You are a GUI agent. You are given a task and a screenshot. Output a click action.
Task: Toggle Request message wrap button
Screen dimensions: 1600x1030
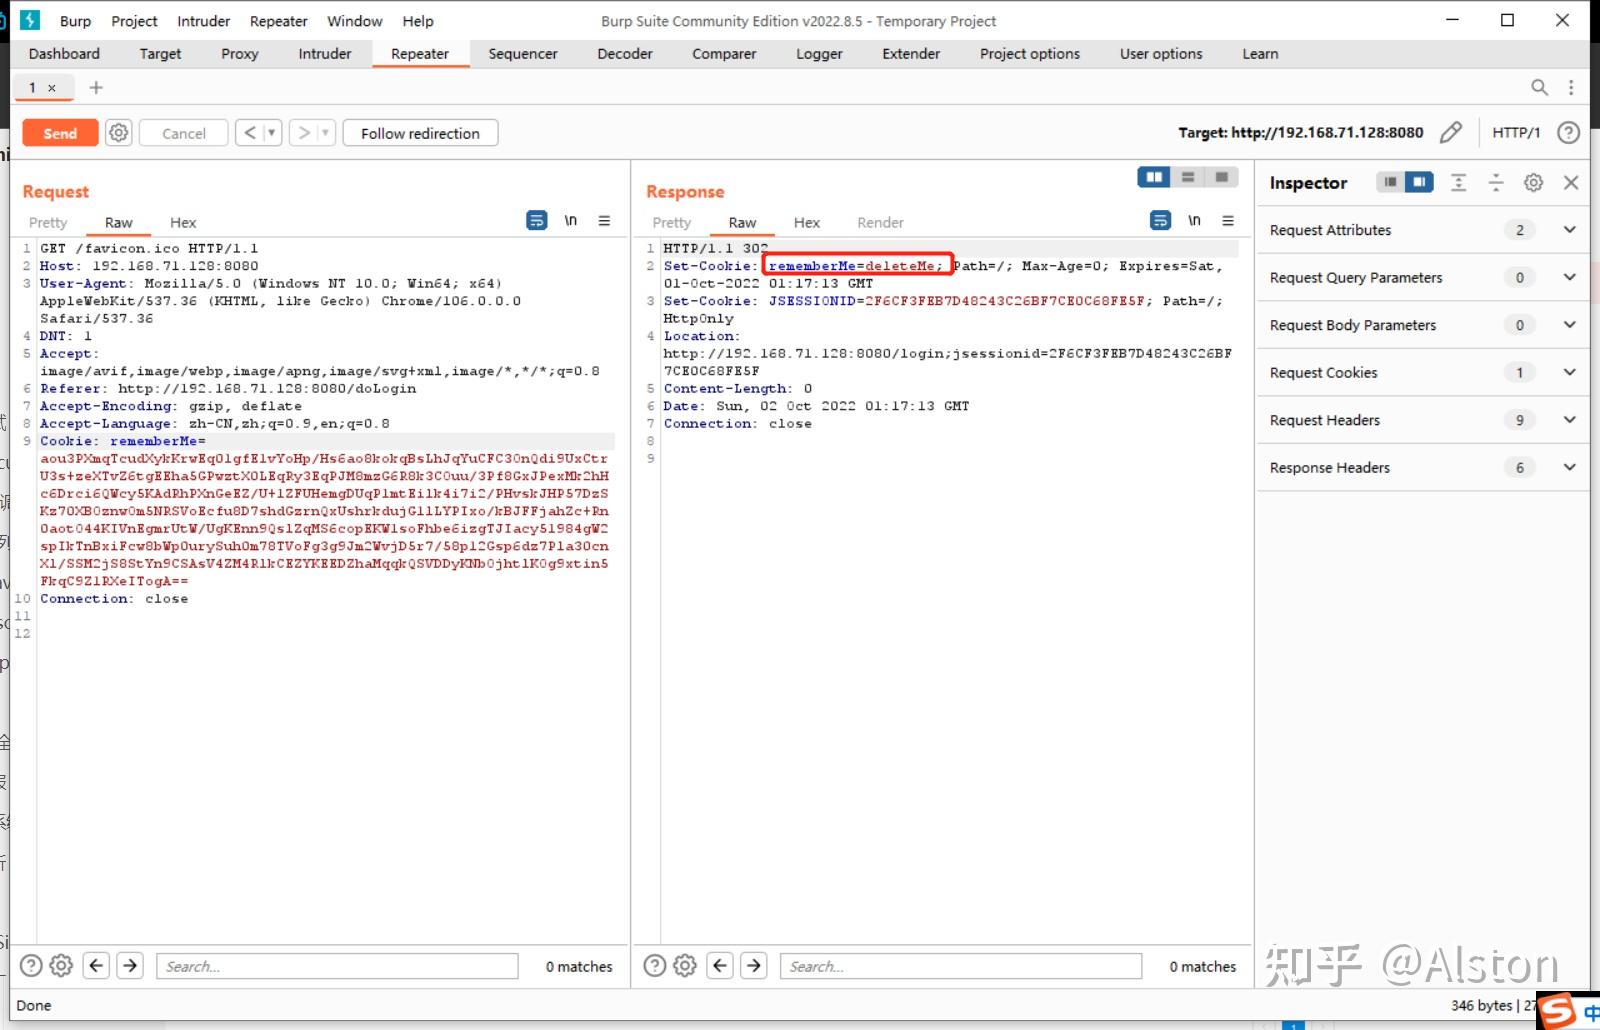click(537, 221)
